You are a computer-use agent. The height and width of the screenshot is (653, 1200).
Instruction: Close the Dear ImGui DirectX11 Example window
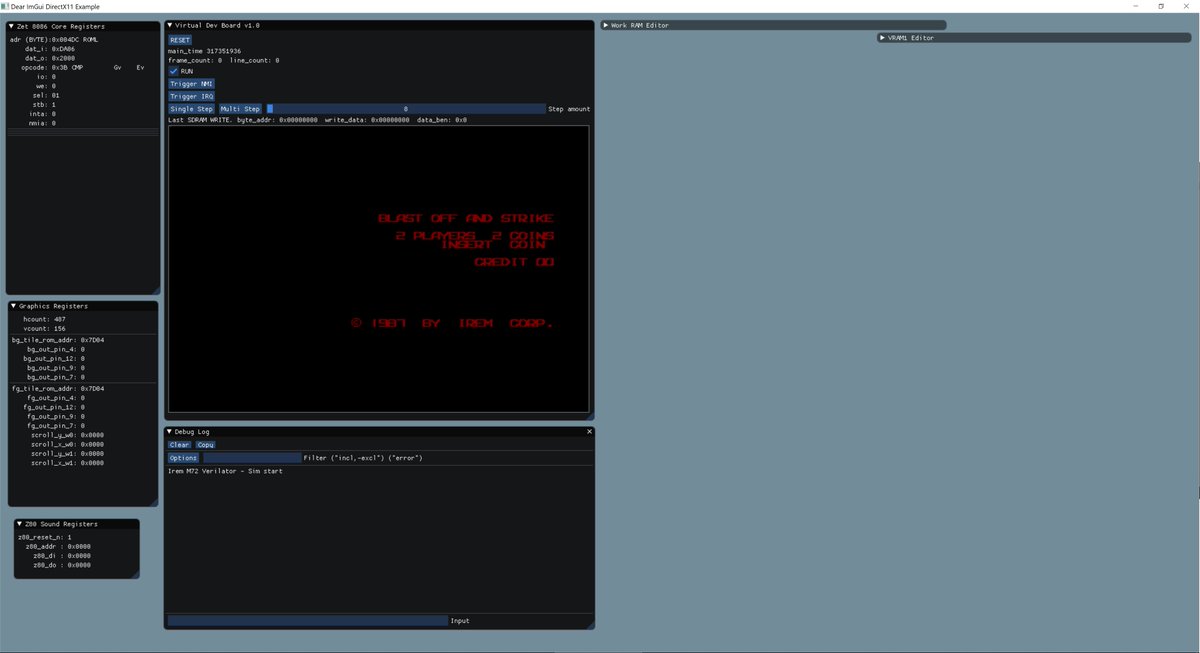point(1188,6)
